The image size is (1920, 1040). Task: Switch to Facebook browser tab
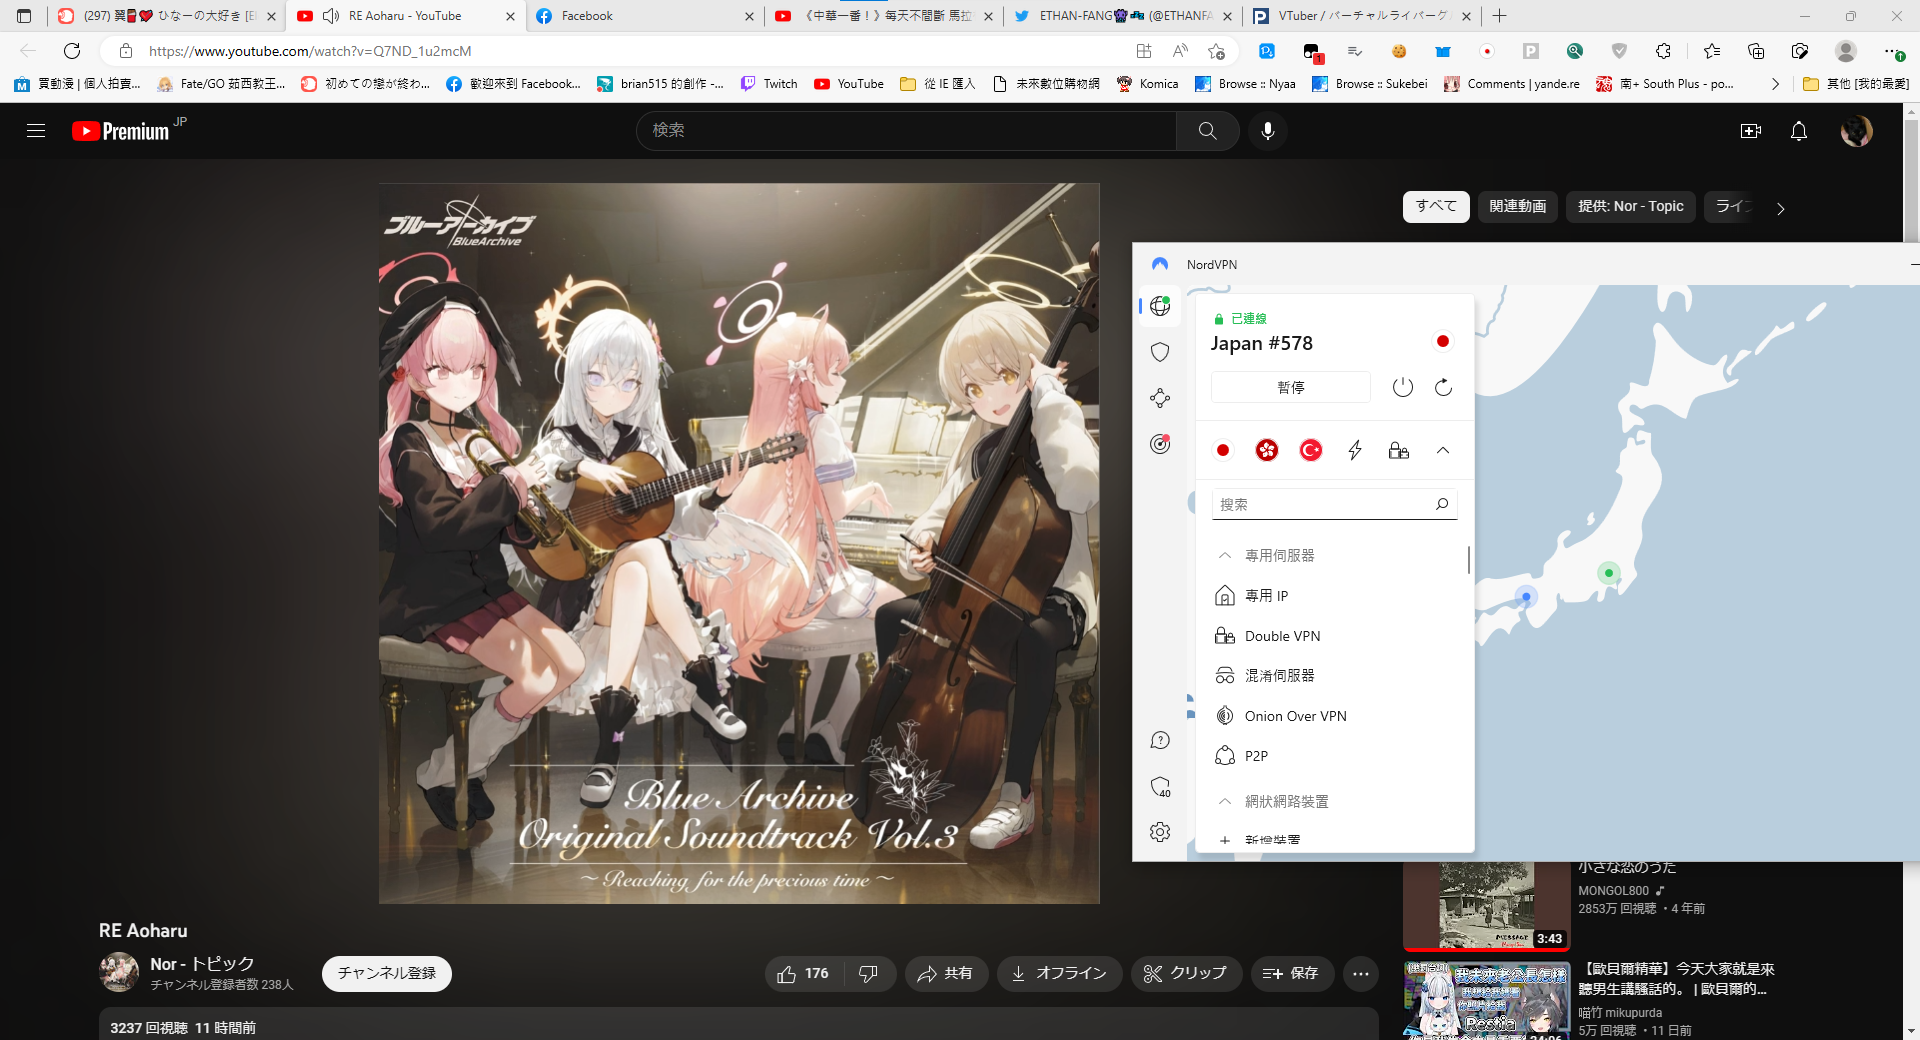(645, 16)
